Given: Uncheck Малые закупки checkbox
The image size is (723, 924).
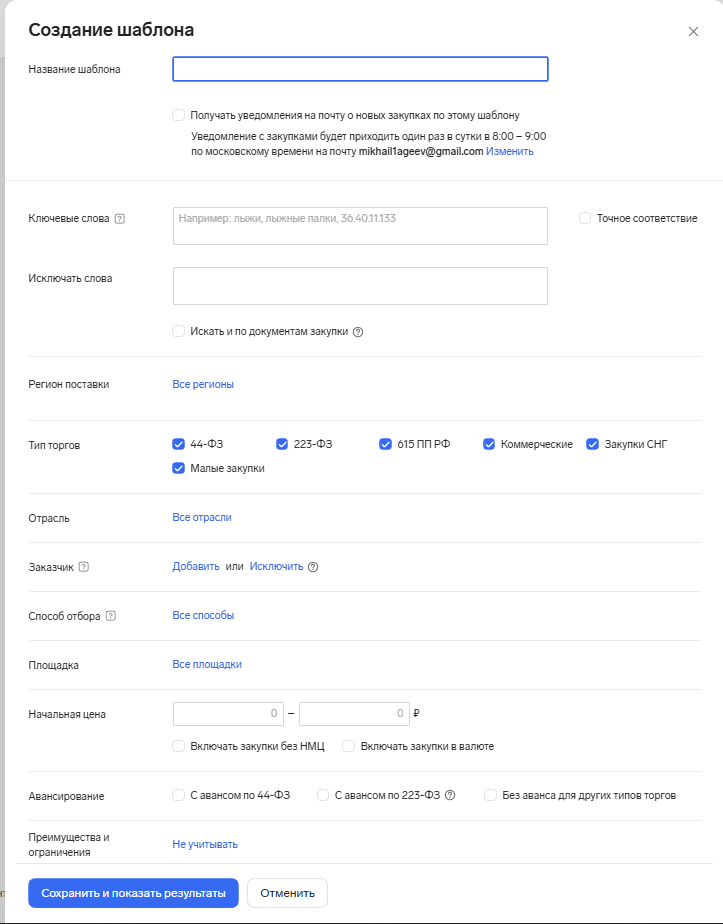Looking at the screenshot, I should 178,468.
